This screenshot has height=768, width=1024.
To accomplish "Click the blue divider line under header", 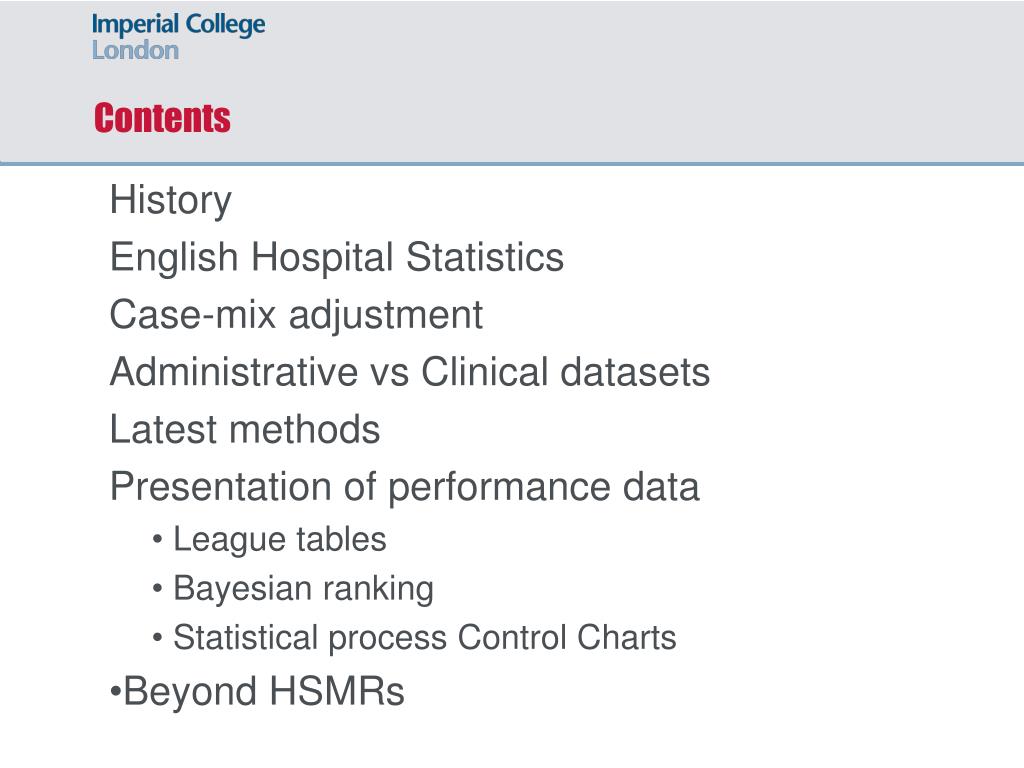I will 512,163.
